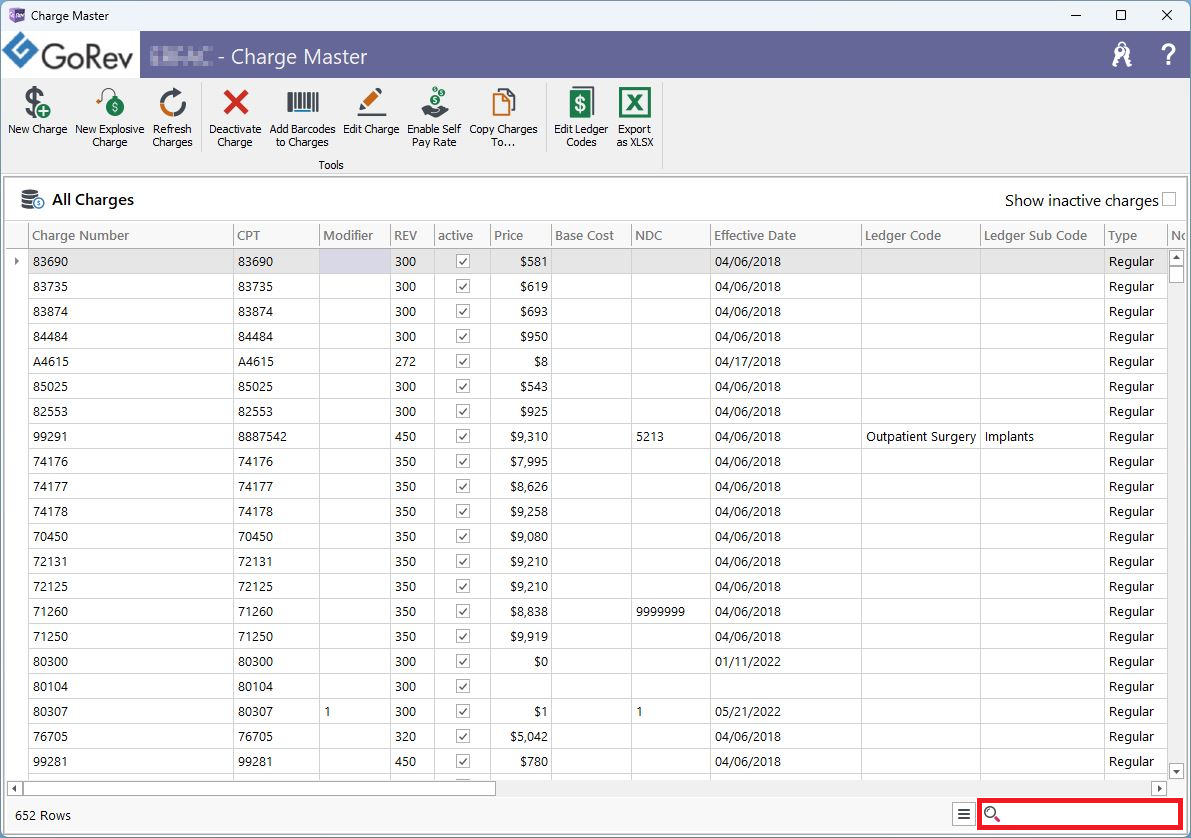Toggle active checkbox for charge 83690

[x=463, y=261]
